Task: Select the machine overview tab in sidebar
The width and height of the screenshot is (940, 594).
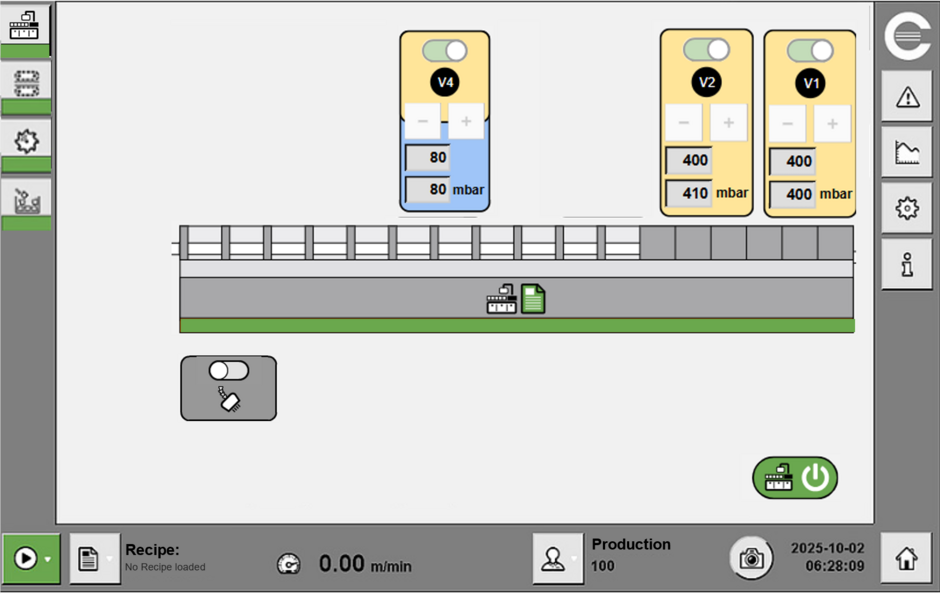Action: point(26,27)
